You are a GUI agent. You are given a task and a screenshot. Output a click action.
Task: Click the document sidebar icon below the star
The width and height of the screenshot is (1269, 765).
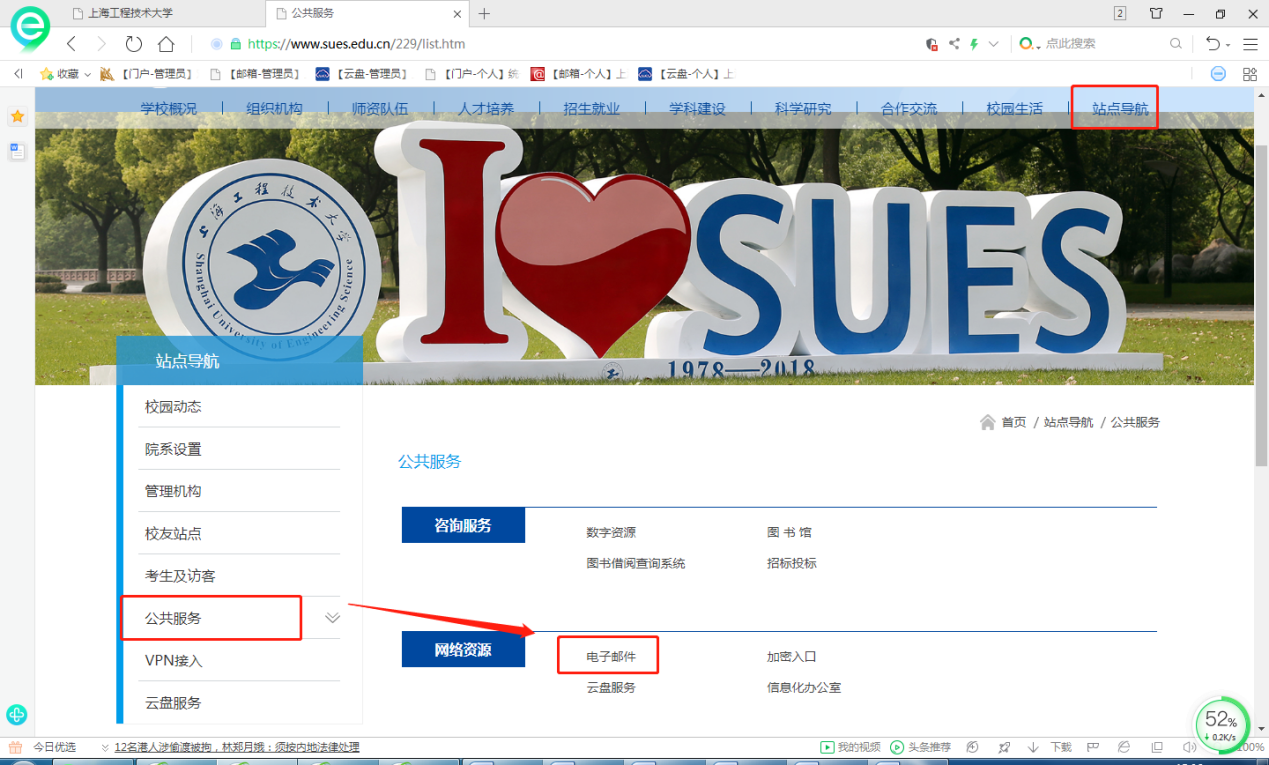click(17, 151)
